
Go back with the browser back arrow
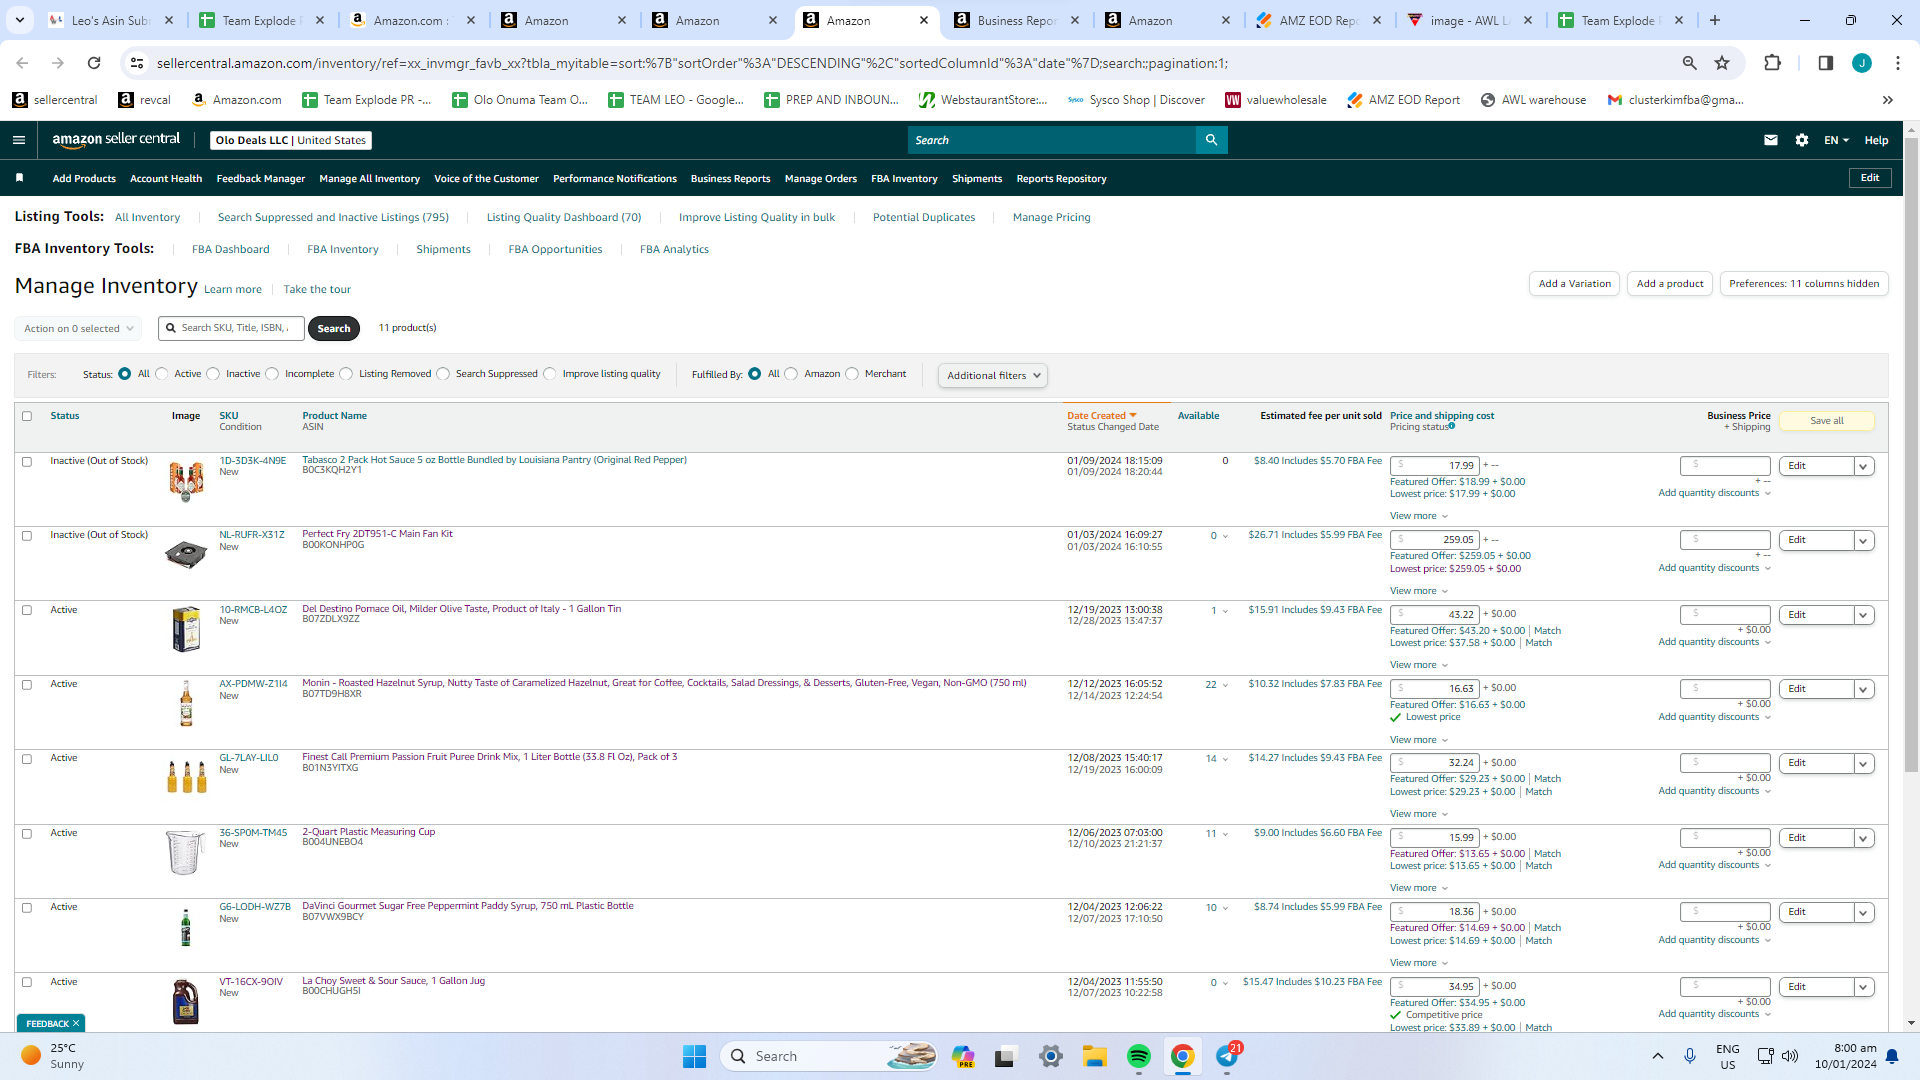click(22, 63)
